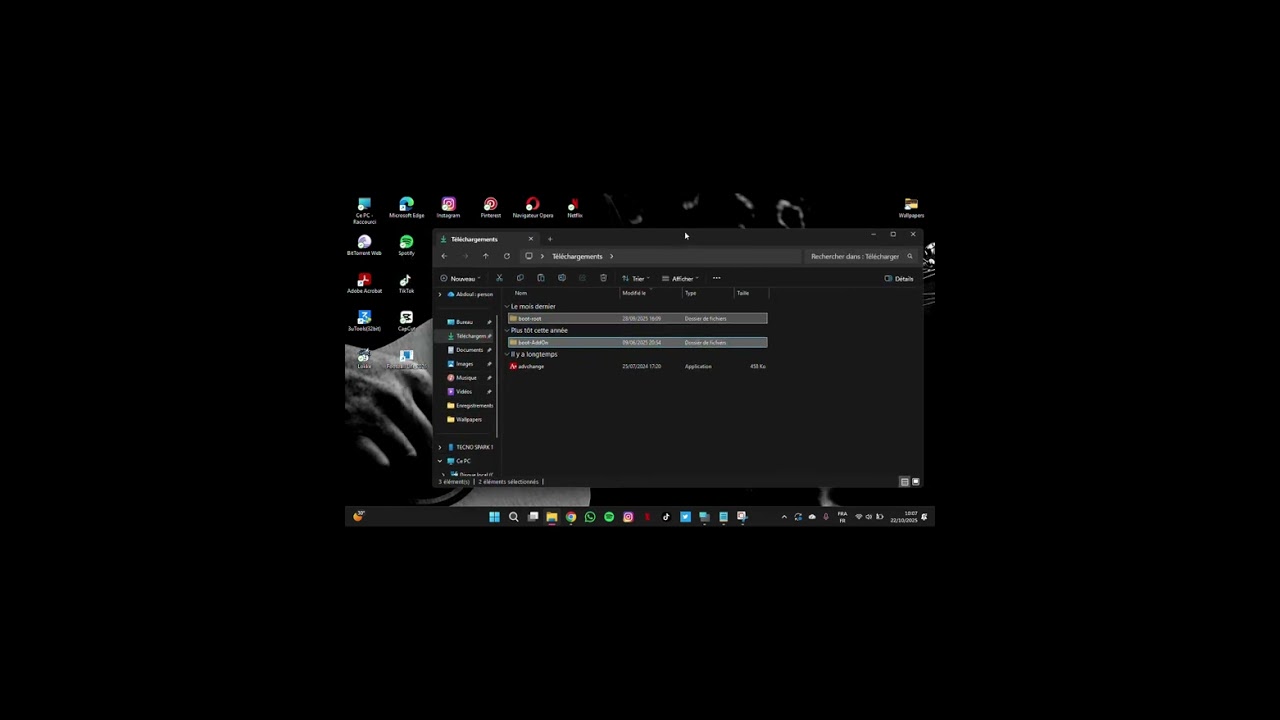This screenshot has height=720, width=1280.
Task: Switch to the large thumbnails view
Action: tap(915, 481)
